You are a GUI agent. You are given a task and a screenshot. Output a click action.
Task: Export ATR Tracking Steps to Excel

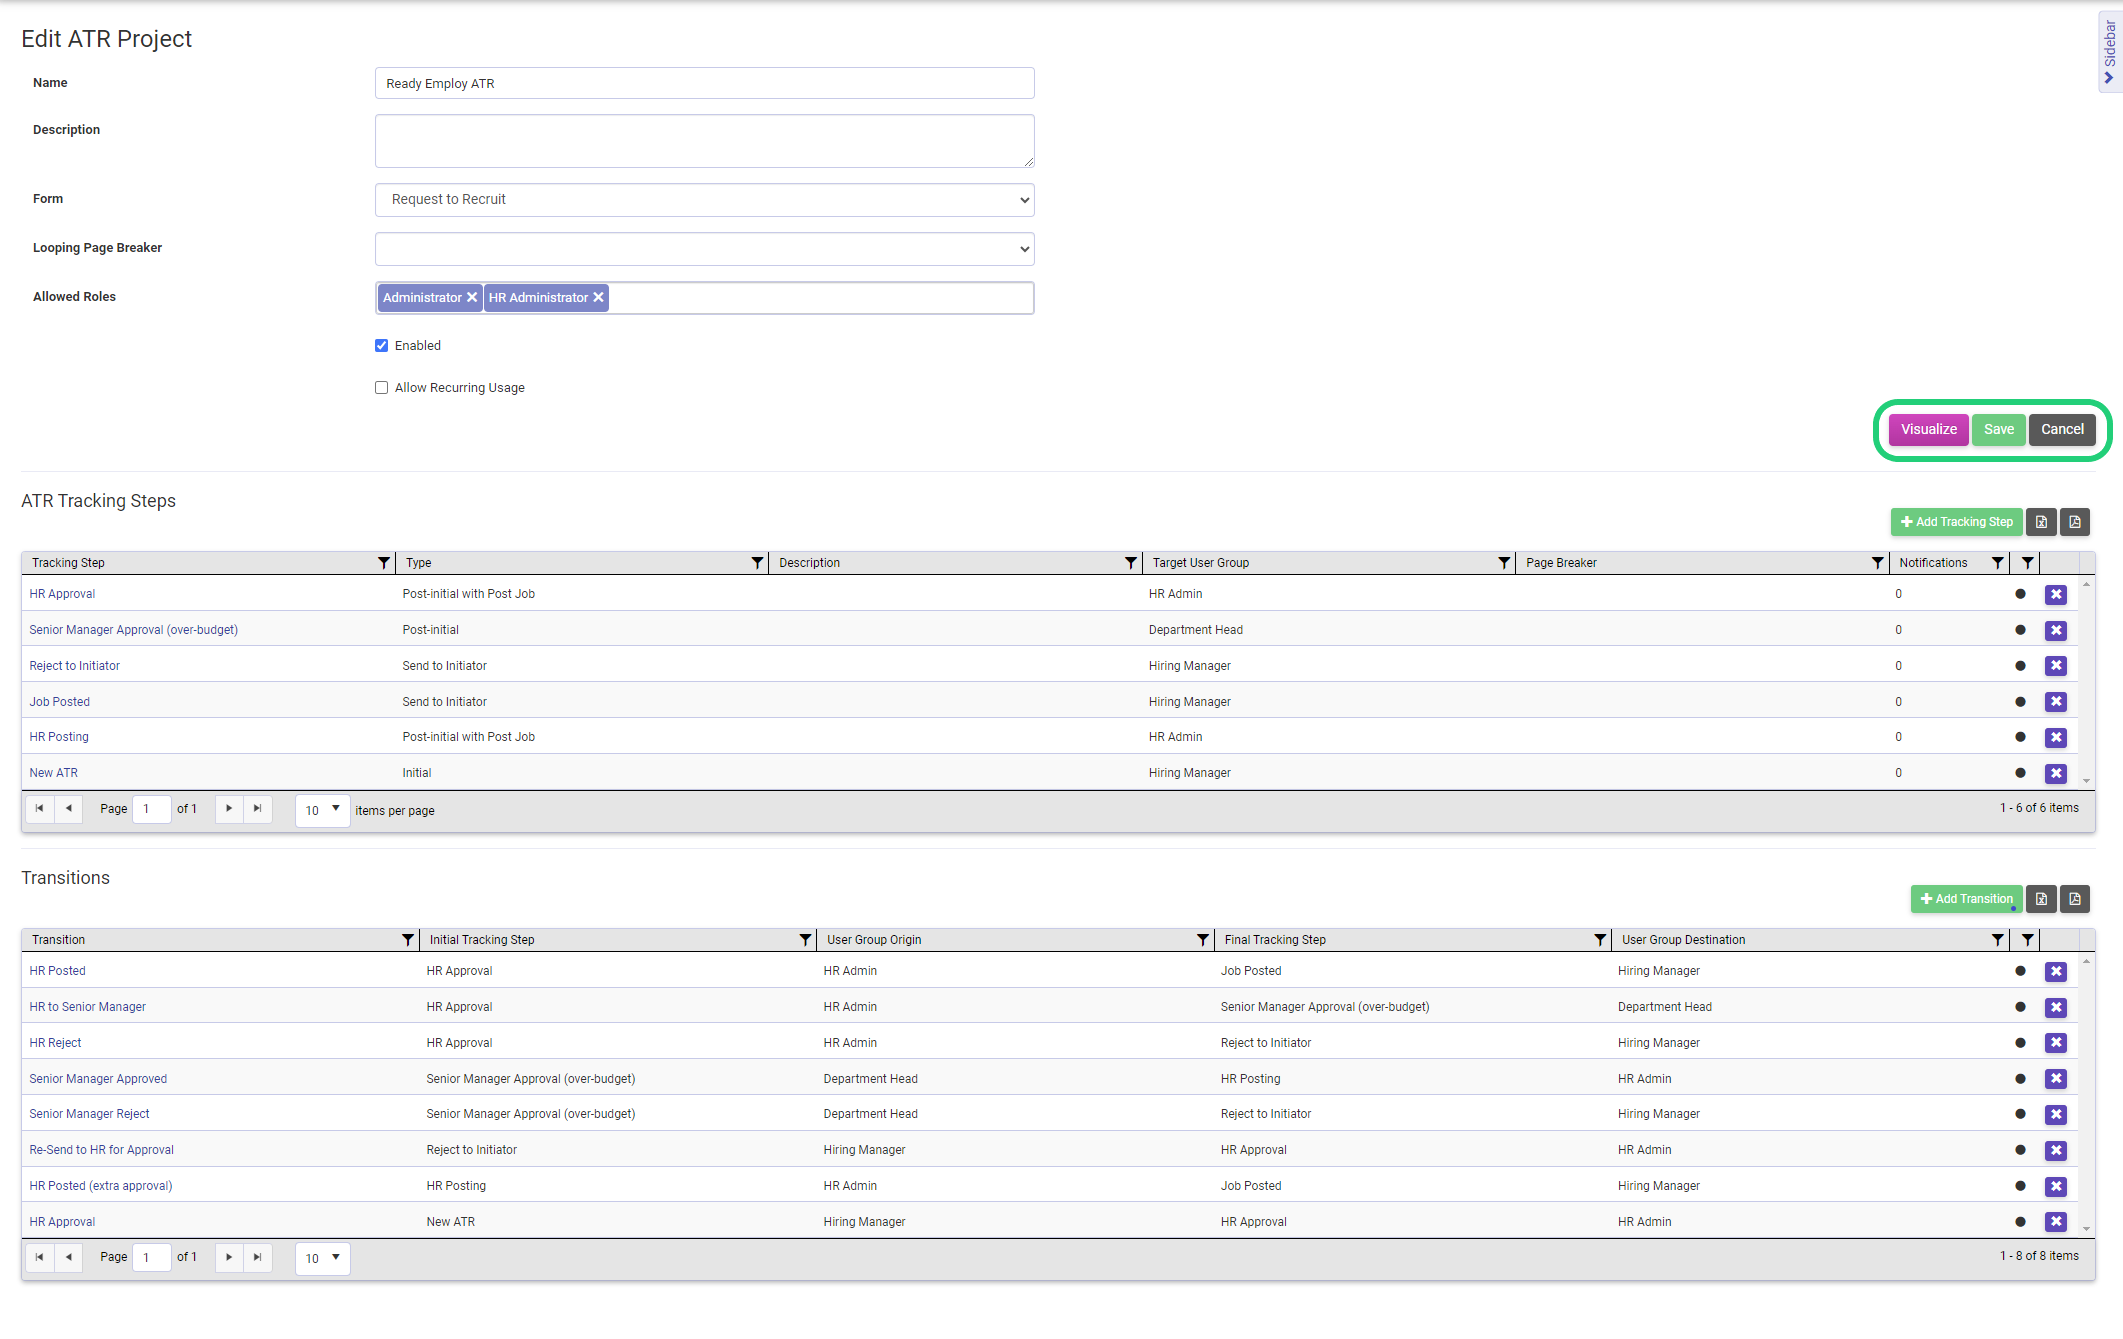tap(2041, 522)
